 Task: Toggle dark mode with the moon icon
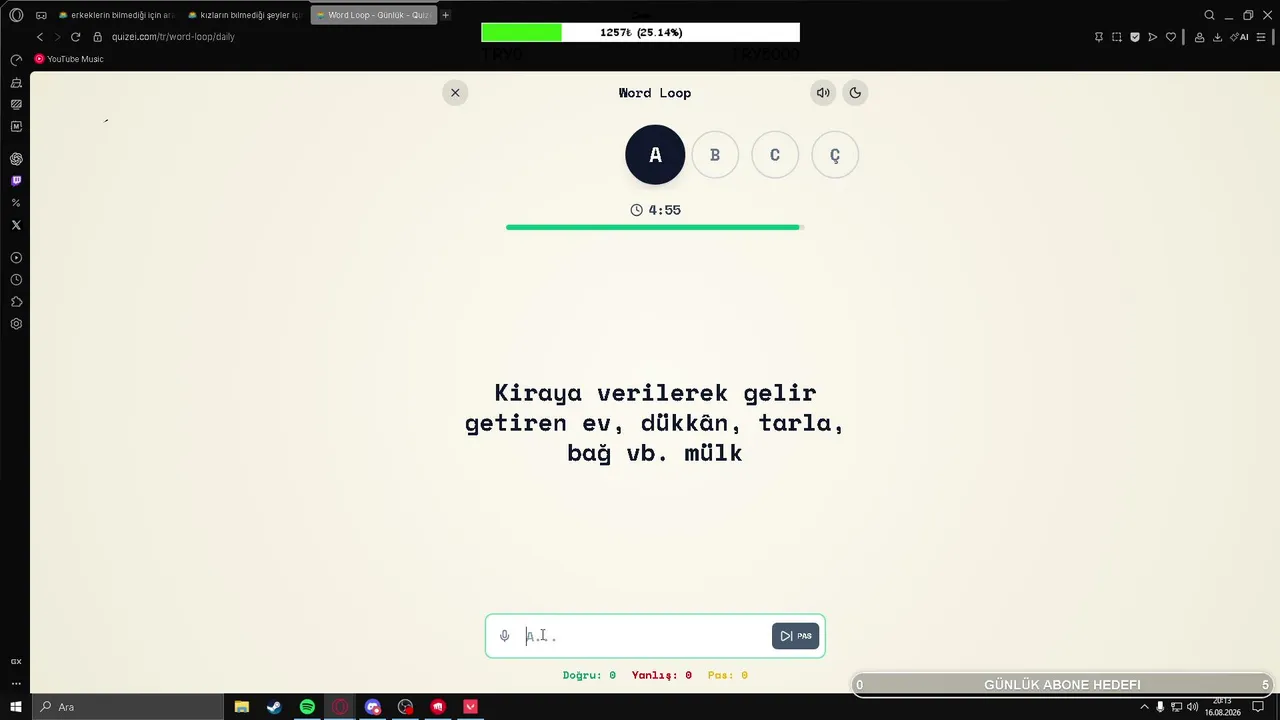(x=855, y=93)
